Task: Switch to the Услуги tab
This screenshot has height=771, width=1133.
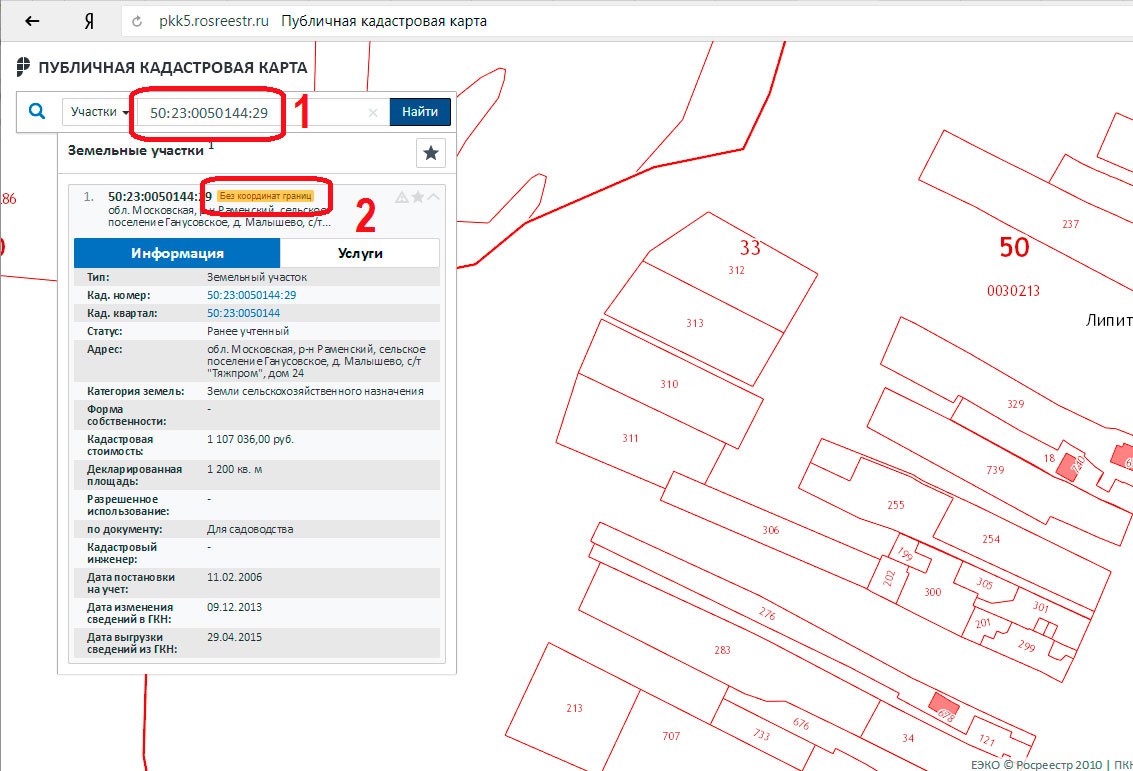Action: pos(360,253)
